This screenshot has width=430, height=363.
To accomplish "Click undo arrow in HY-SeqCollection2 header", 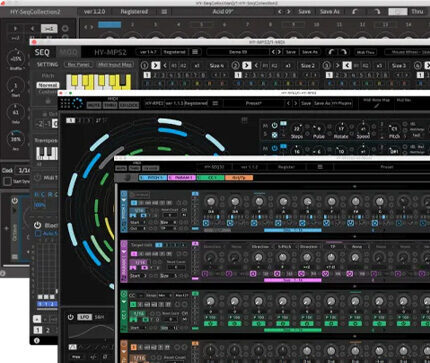I will pyautogui.click(x=355, y=12).
